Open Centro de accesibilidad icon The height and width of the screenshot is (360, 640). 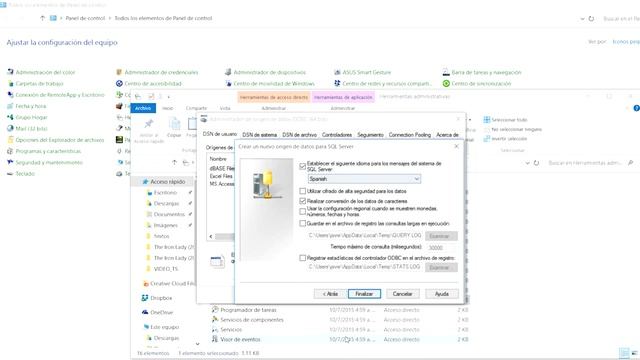(119, 84)
